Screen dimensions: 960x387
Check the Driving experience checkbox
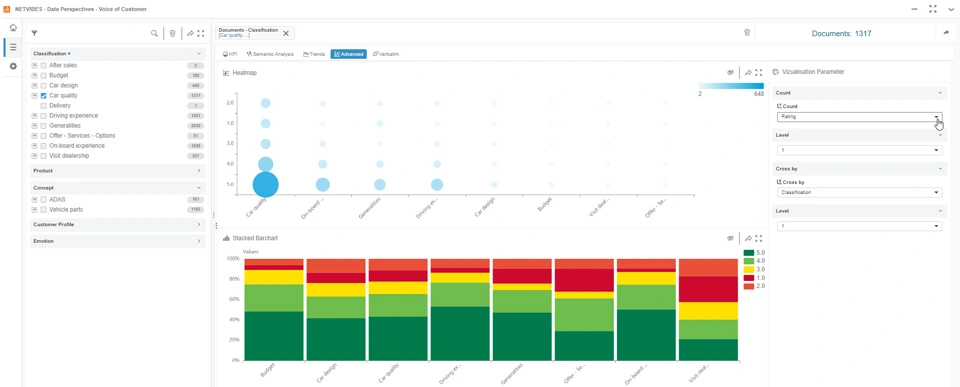click(x=43, y=116)
